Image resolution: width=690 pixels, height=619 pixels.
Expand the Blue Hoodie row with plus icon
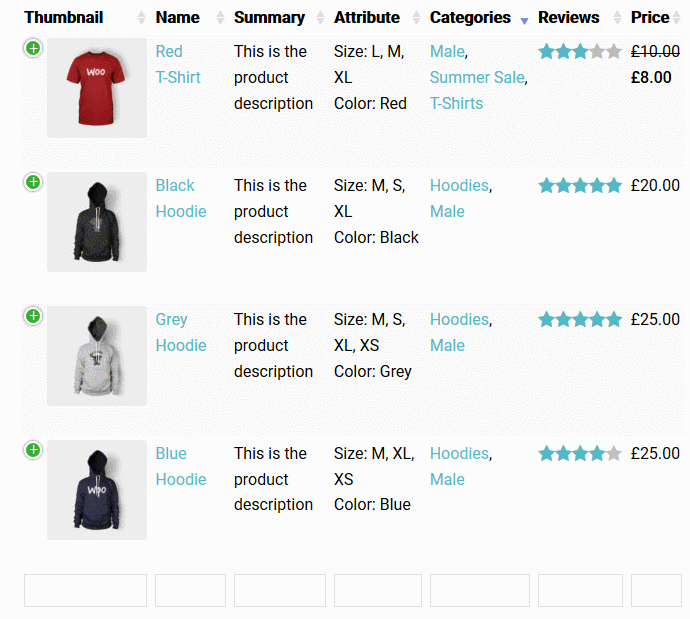point(33,450)
